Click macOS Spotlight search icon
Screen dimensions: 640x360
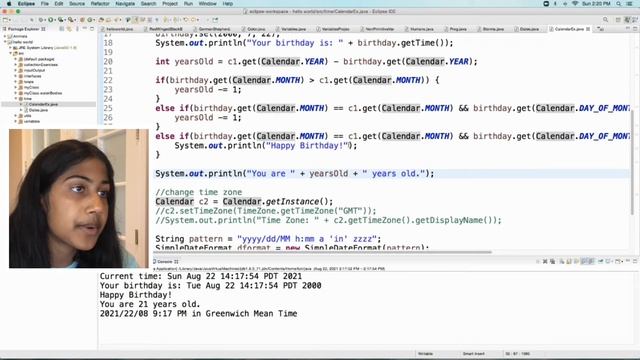coord(619,4)
